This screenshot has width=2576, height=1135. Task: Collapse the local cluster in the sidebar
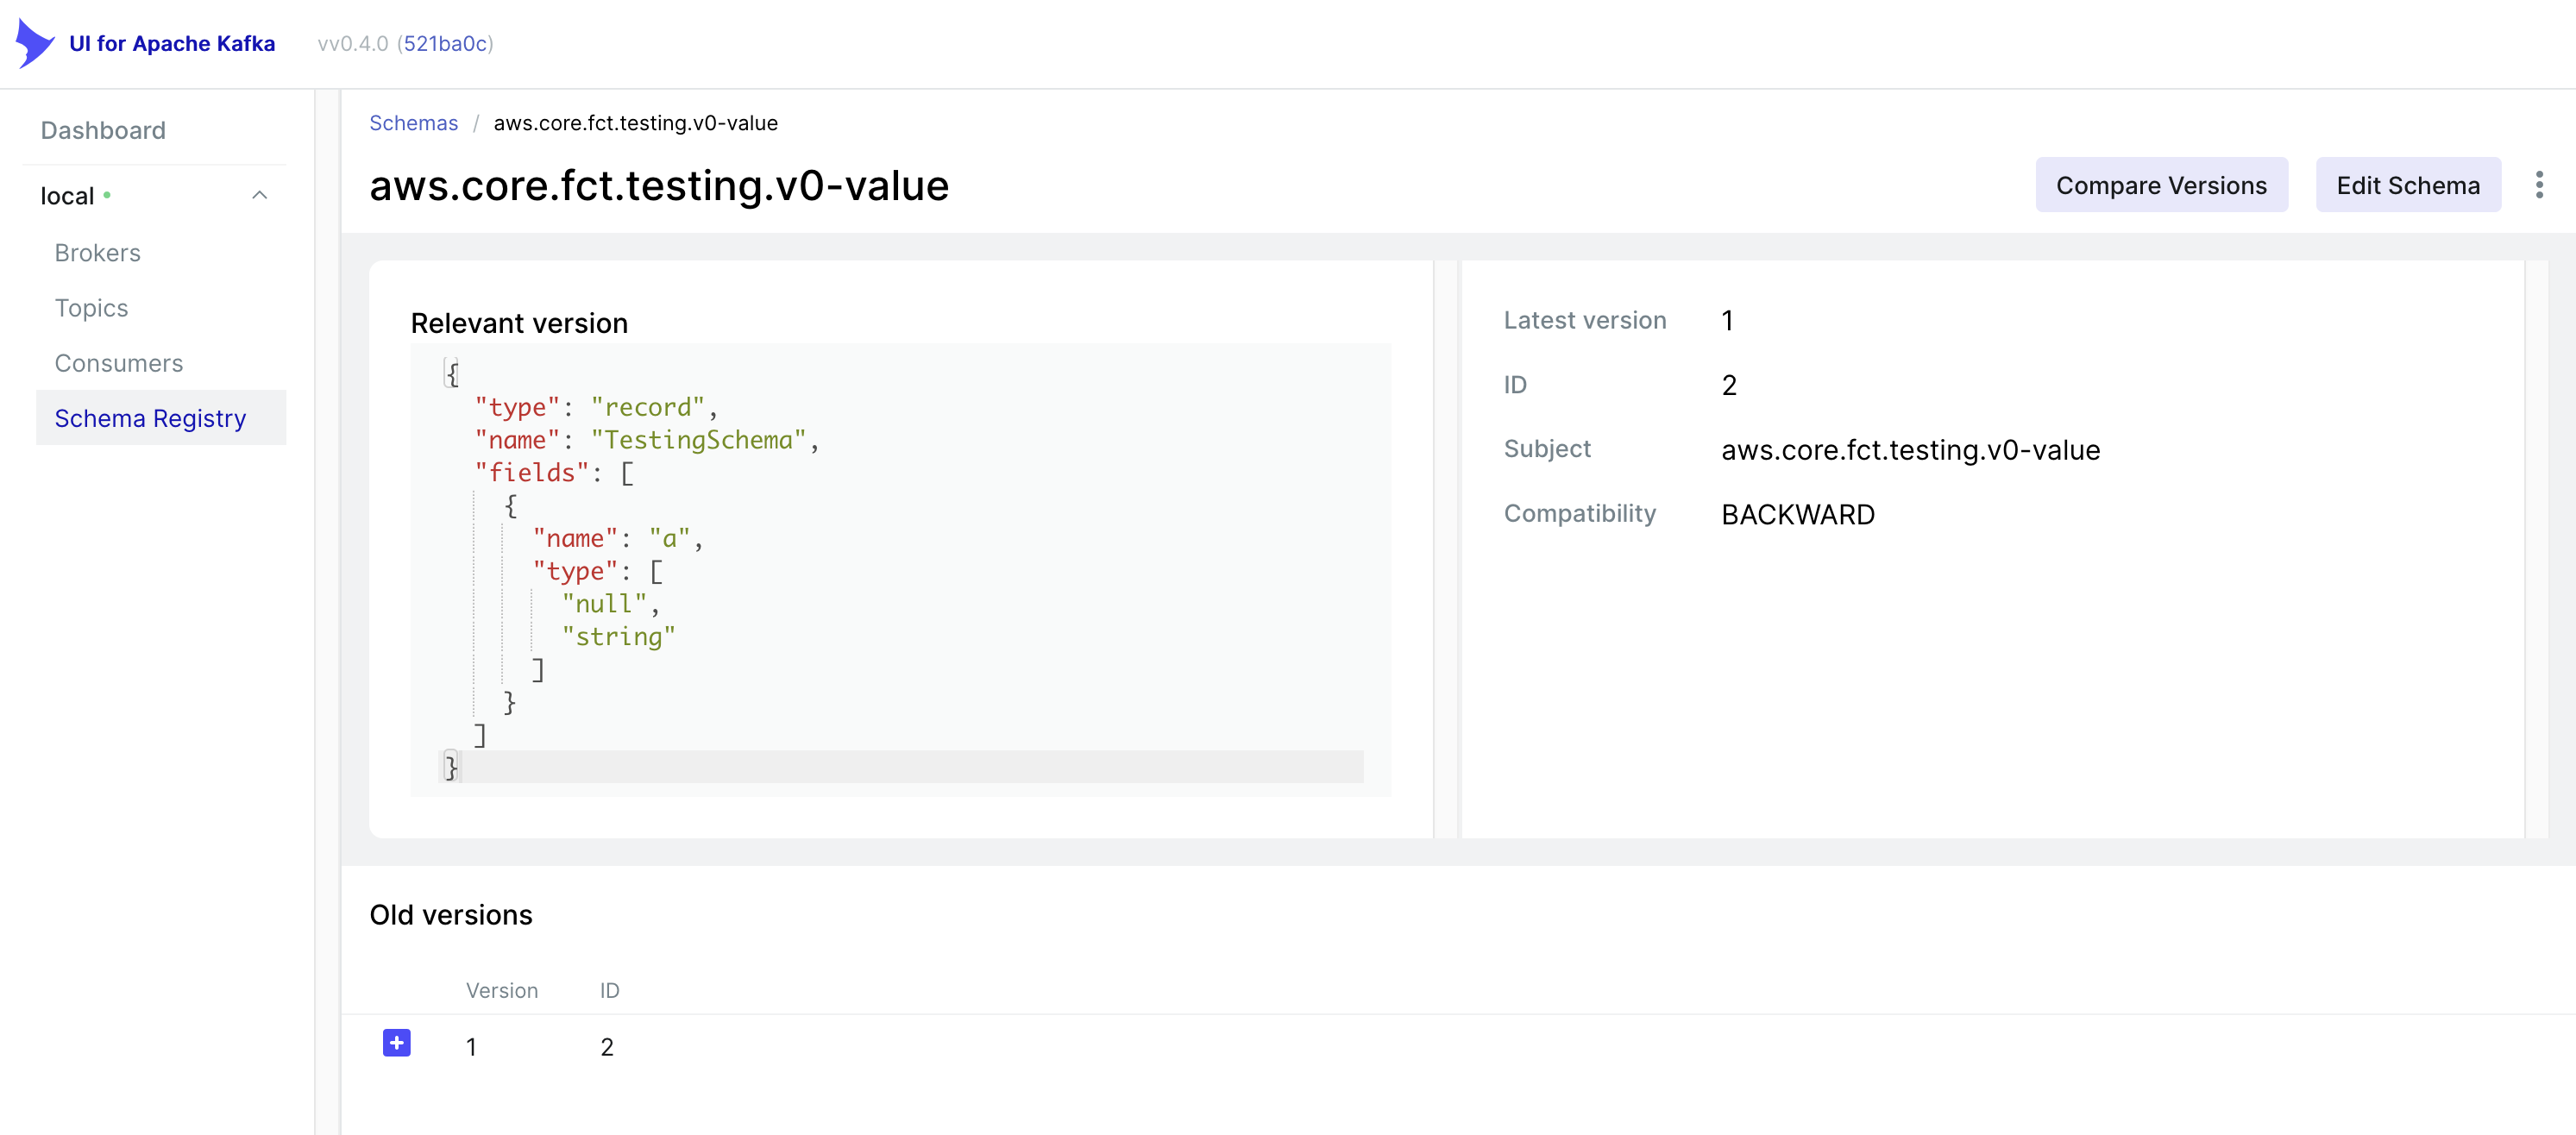[260, 194]
